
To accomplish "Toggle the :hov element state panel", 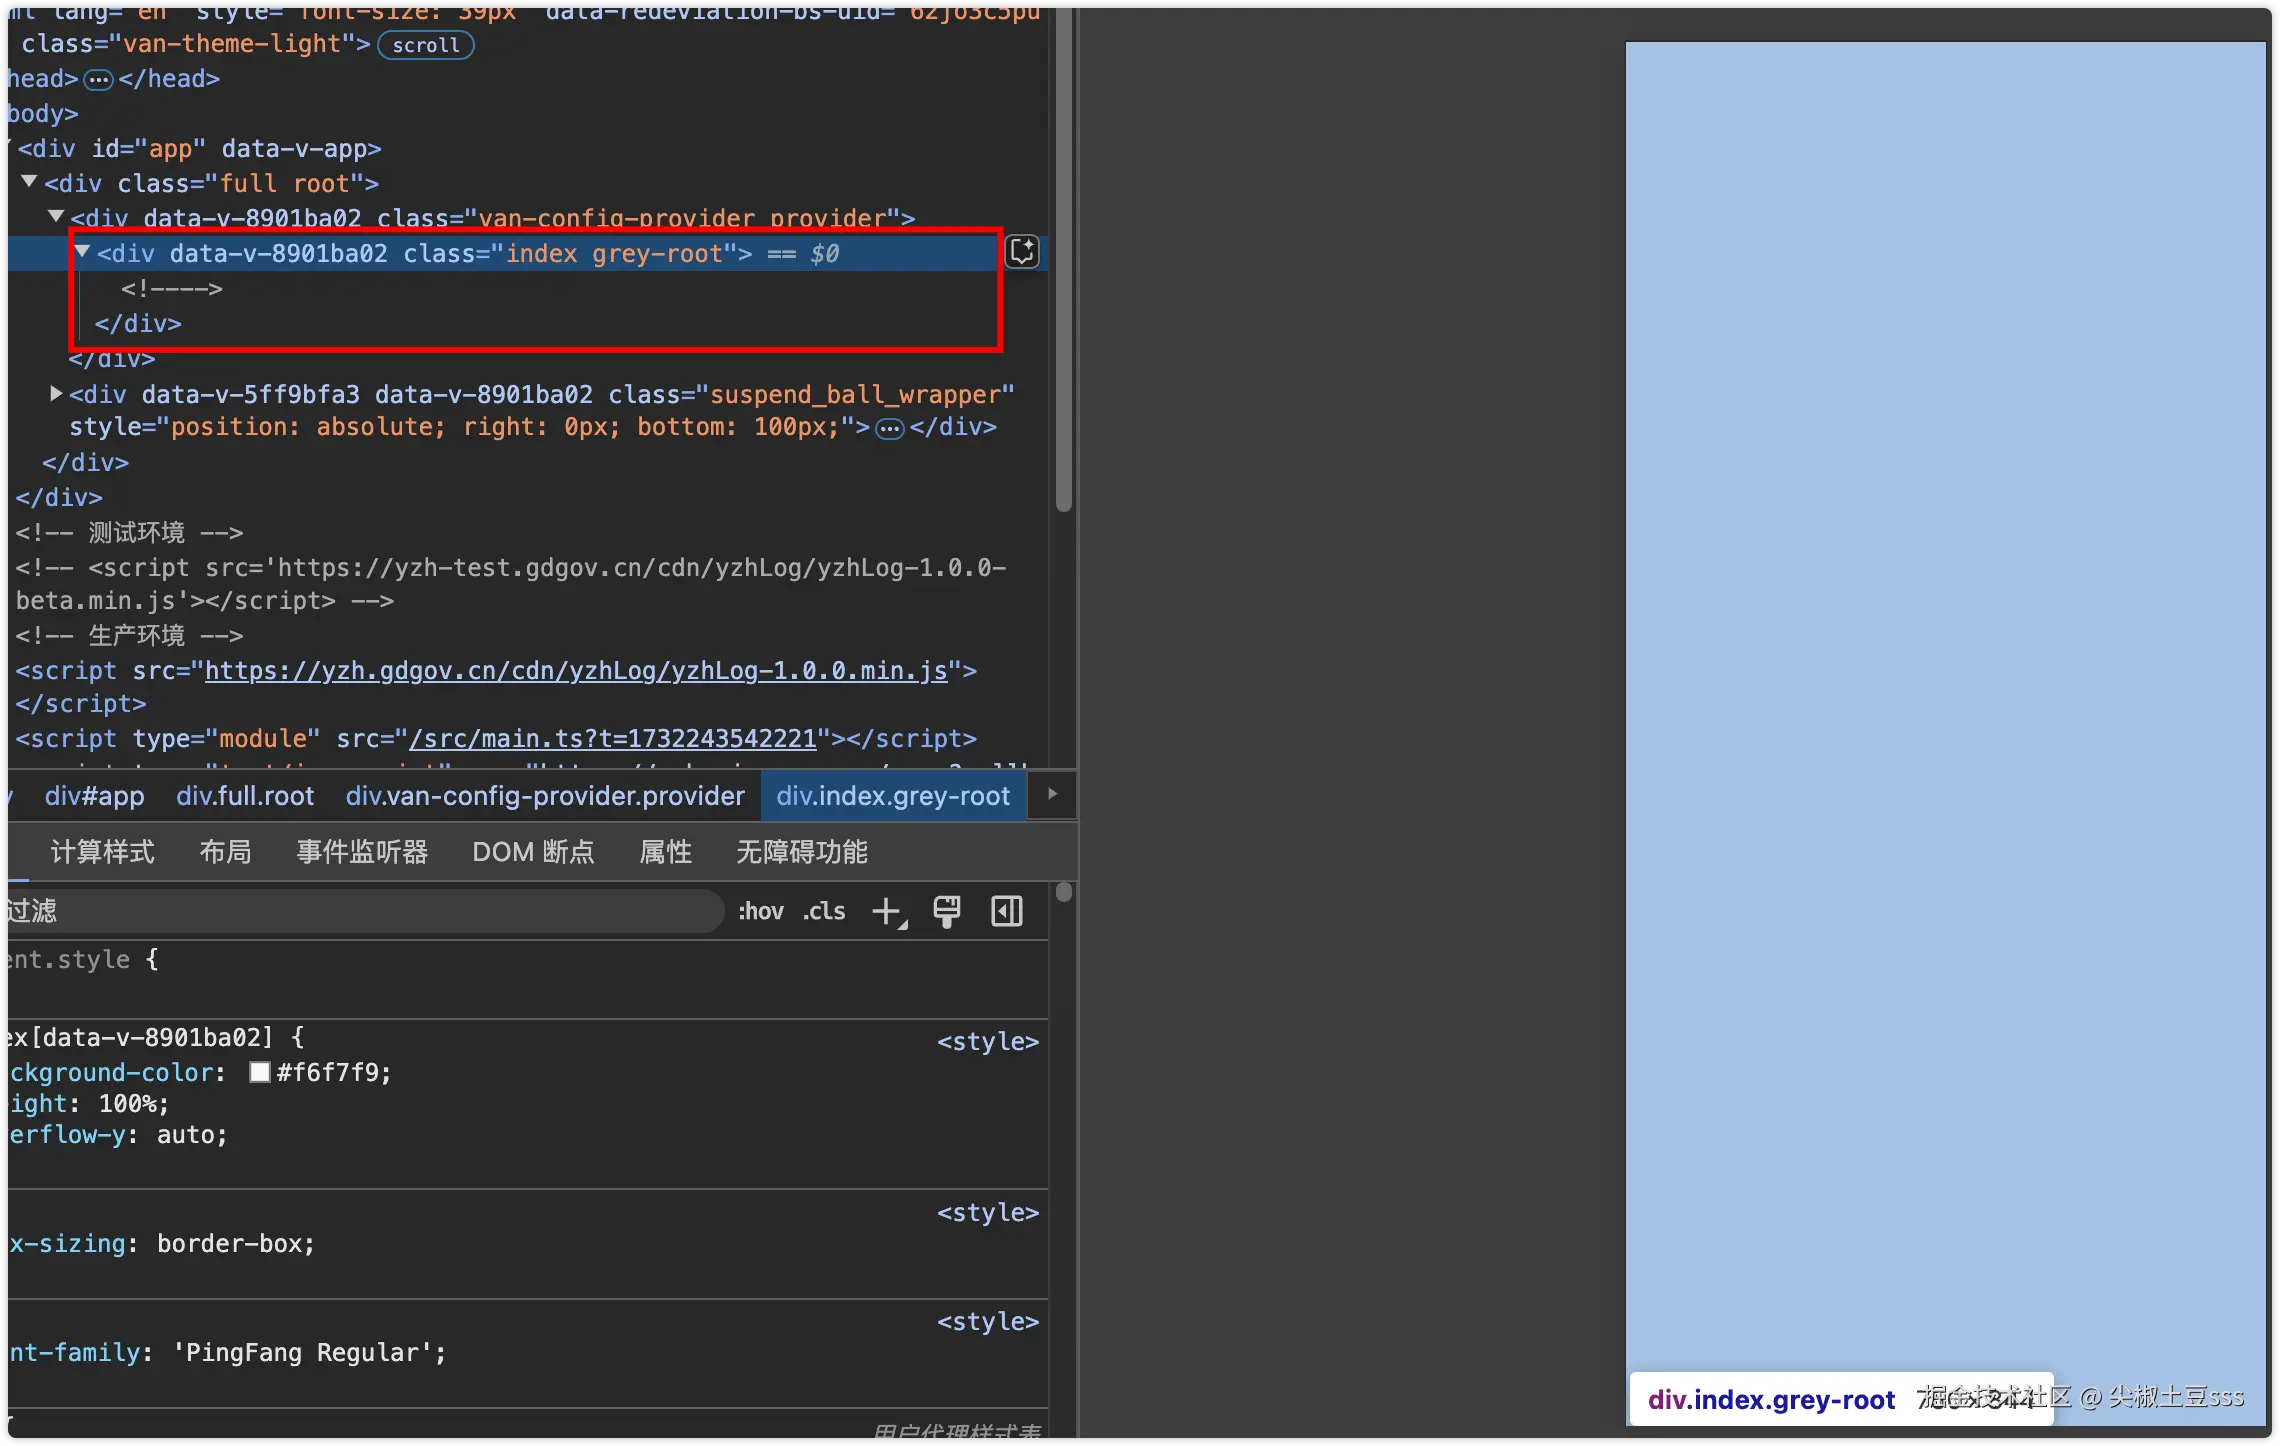I will (x=760, y=911).
